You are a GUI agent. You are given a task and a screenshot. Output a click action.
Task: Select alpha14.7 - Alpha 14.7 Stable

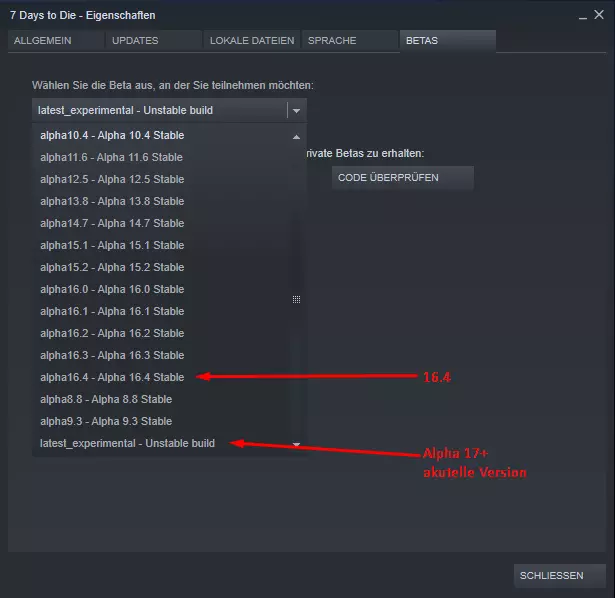pyautogui.click(x=162, y=223)
